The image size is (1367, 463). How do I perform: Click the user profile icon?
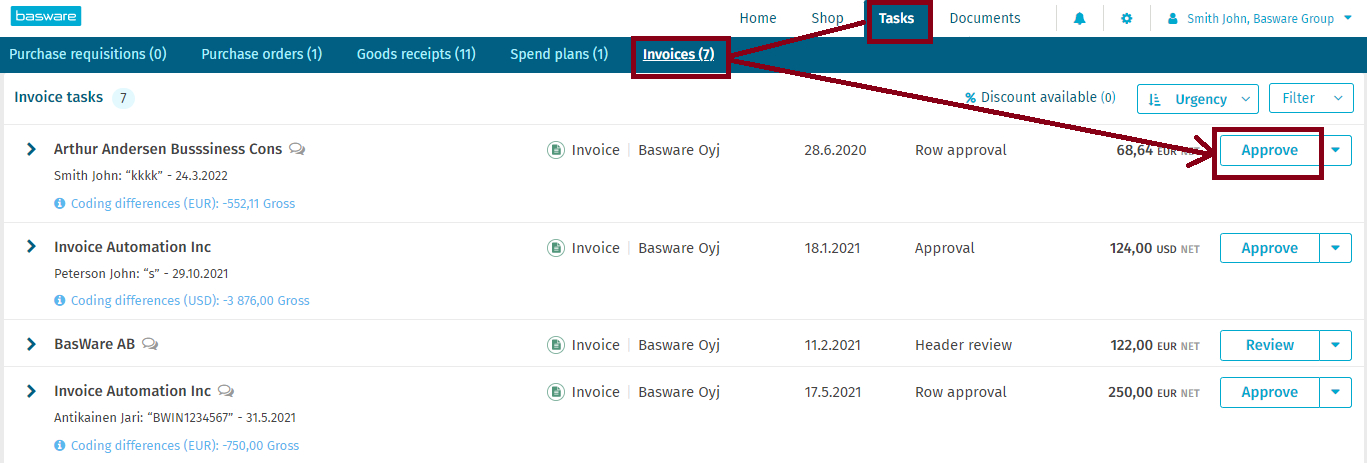(x=1173, y=19)
